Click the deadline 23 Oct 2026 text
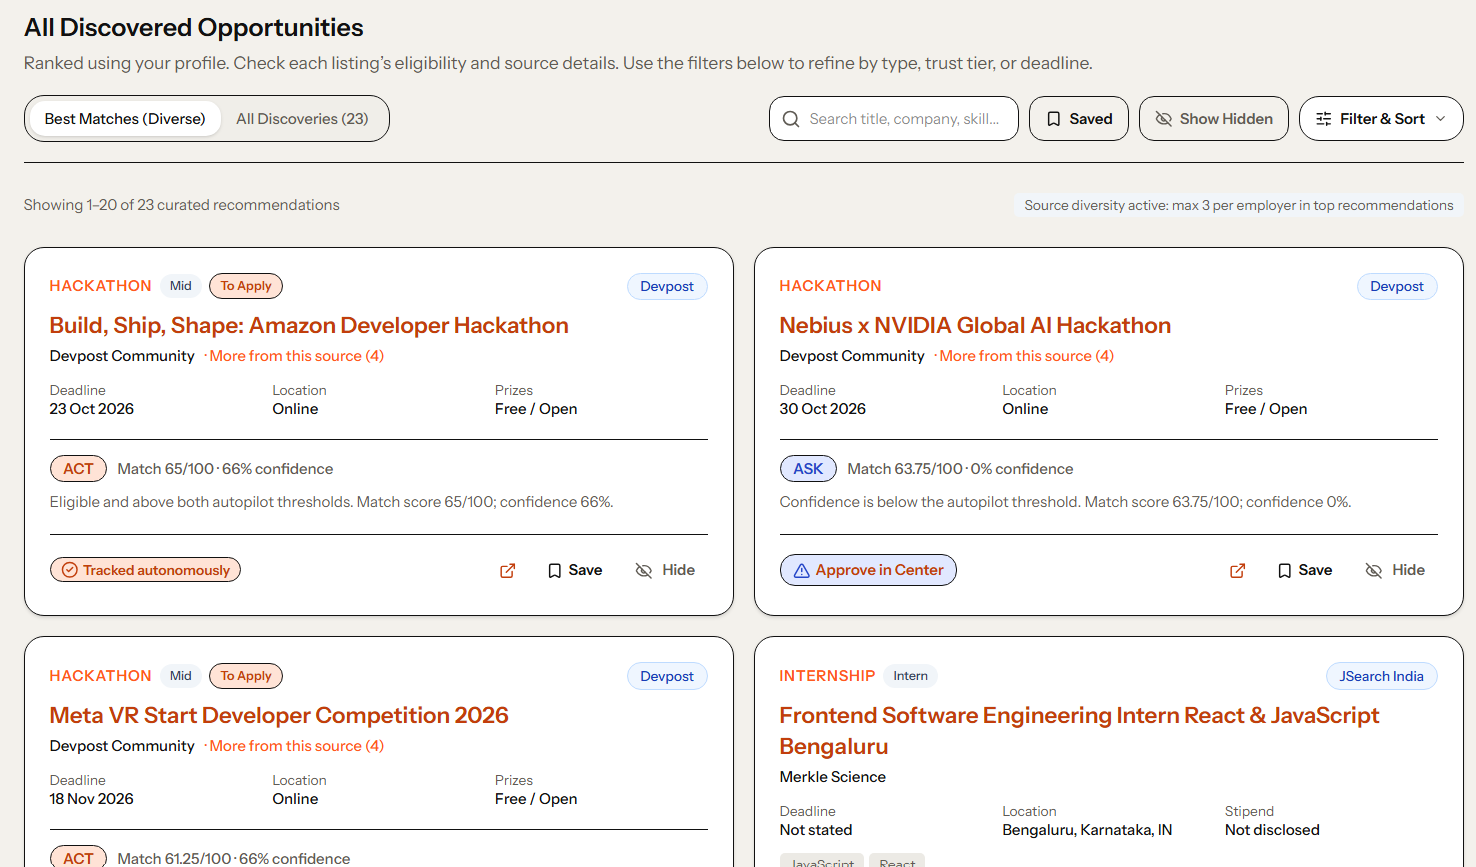The width and height of the screenshot is (1476, 867). click(92, 409)
